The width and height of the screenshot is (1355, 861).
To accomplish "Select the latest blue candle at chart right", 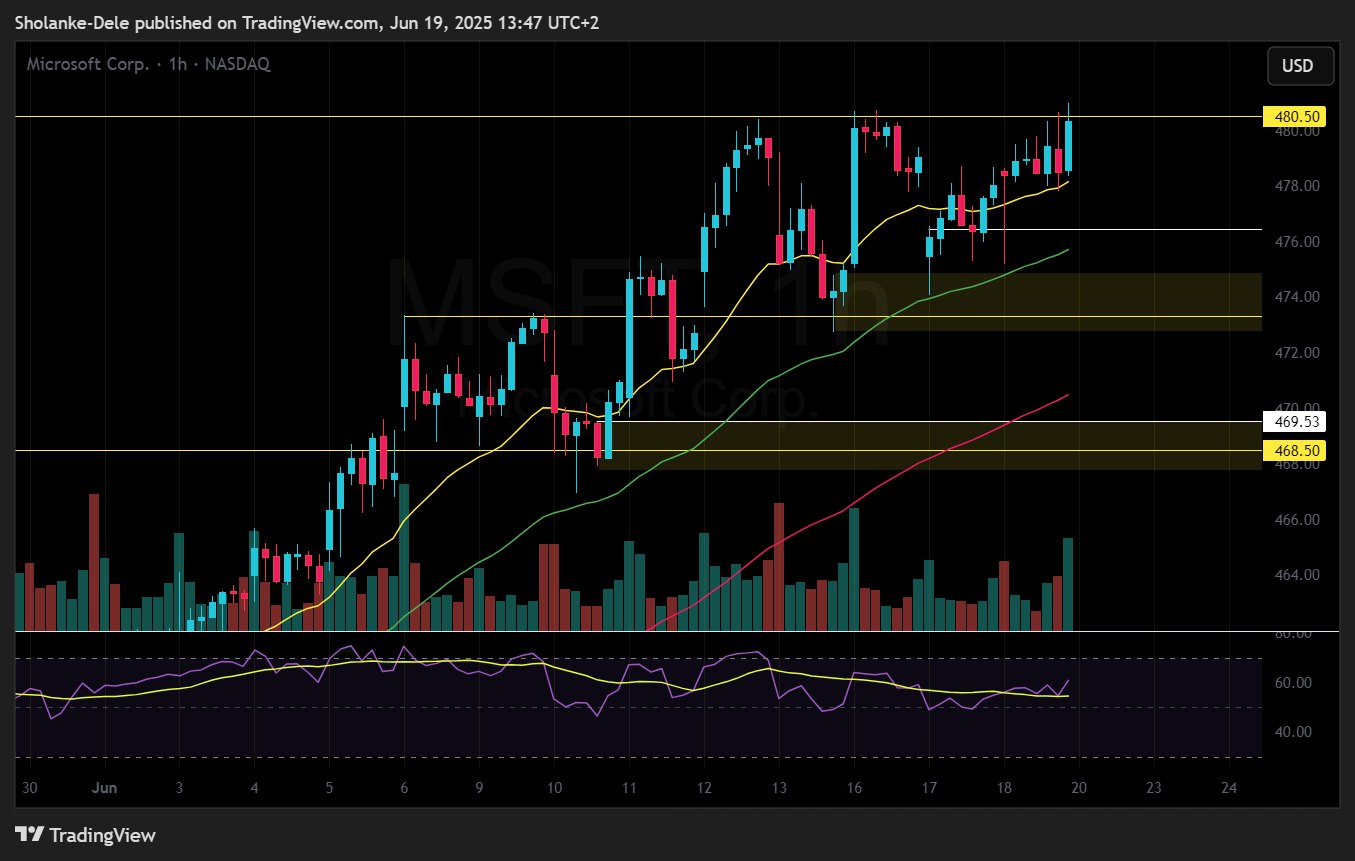I will [1069, 146].
